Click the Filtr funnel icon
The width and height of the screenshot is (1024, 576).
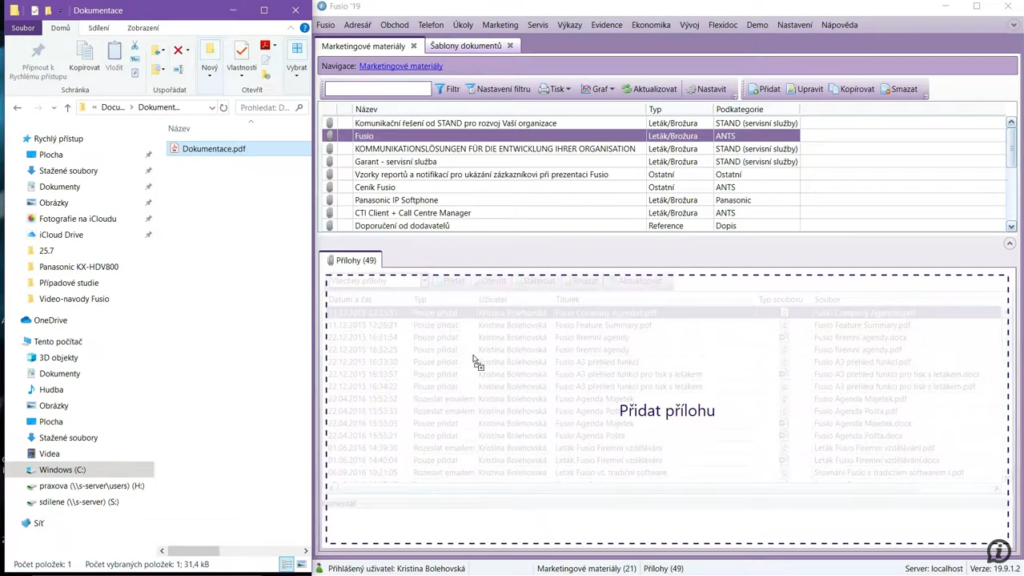click(440, 89)
